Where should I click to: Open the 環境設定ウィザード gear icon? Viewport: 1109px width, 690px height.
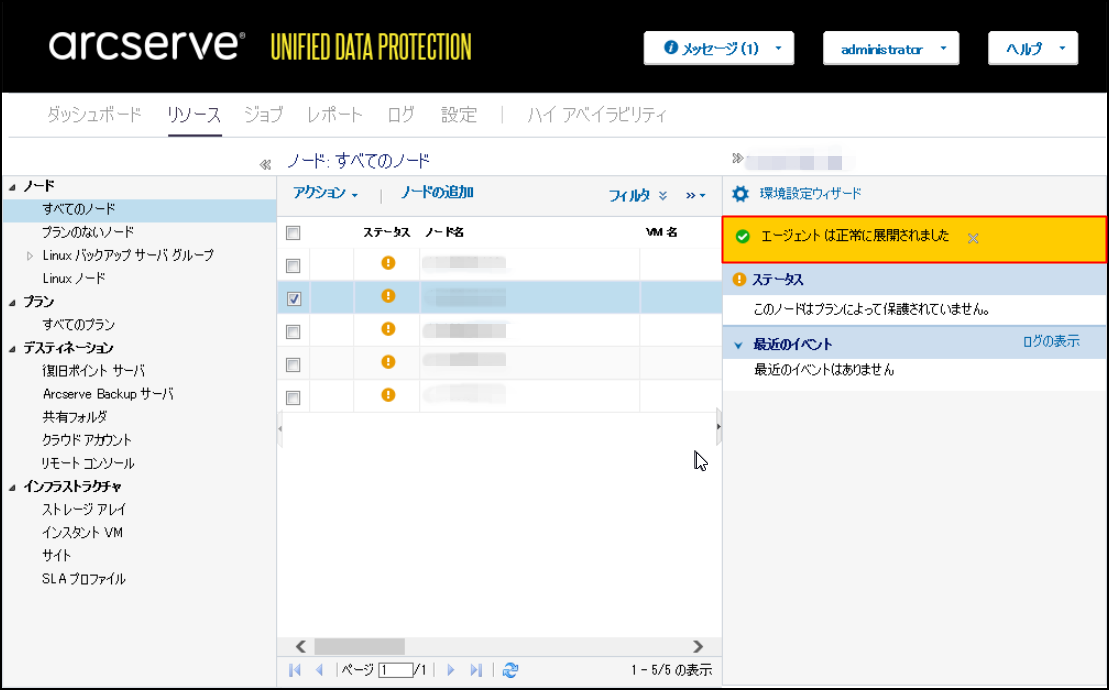(740, 194)
